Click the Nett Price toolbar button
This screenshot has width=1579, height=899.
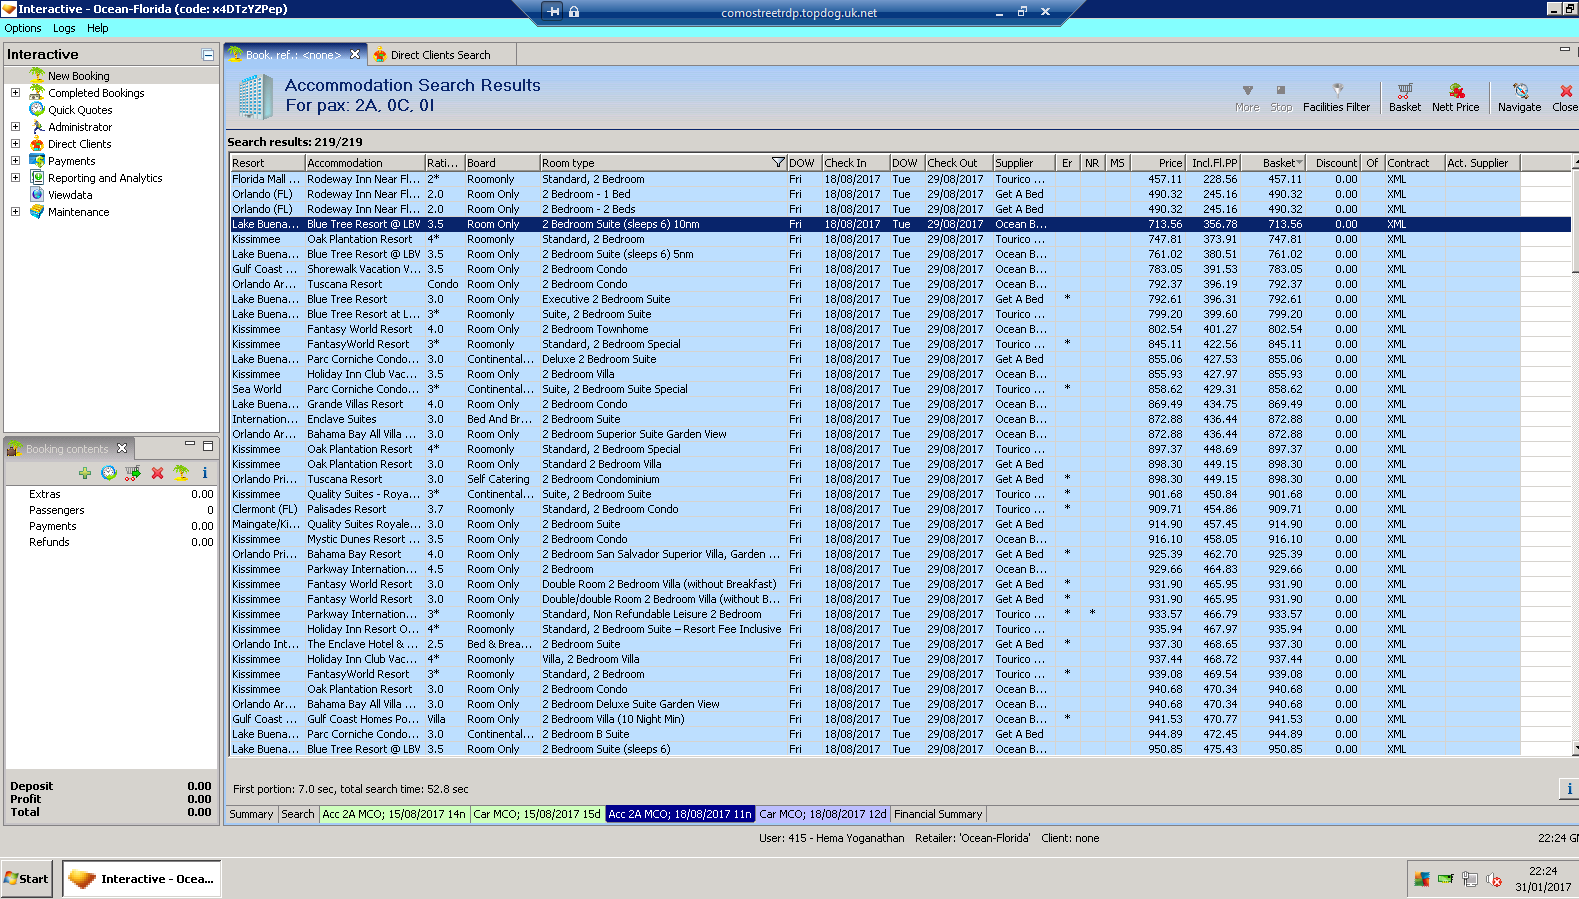tap(1455, 98)
